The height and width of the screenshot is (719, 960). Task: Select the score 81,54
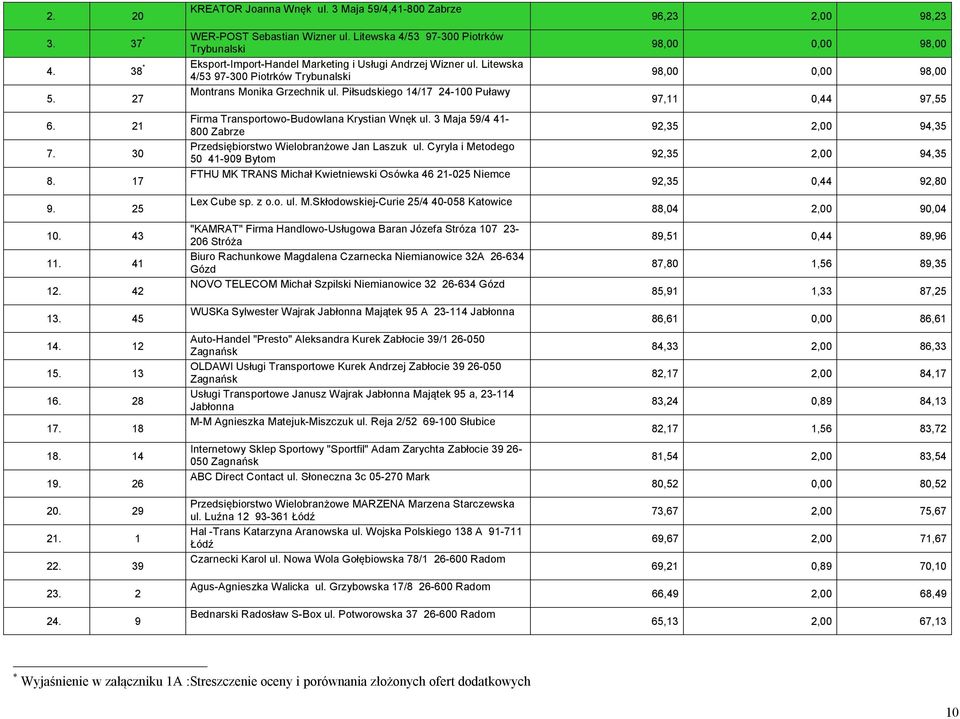(x=664, y=457)
